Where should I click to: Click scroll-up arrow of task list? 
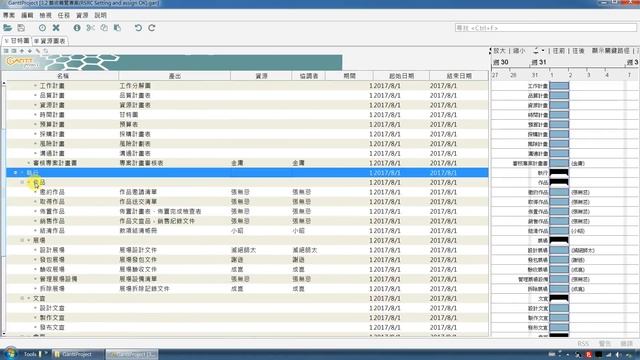4,83
